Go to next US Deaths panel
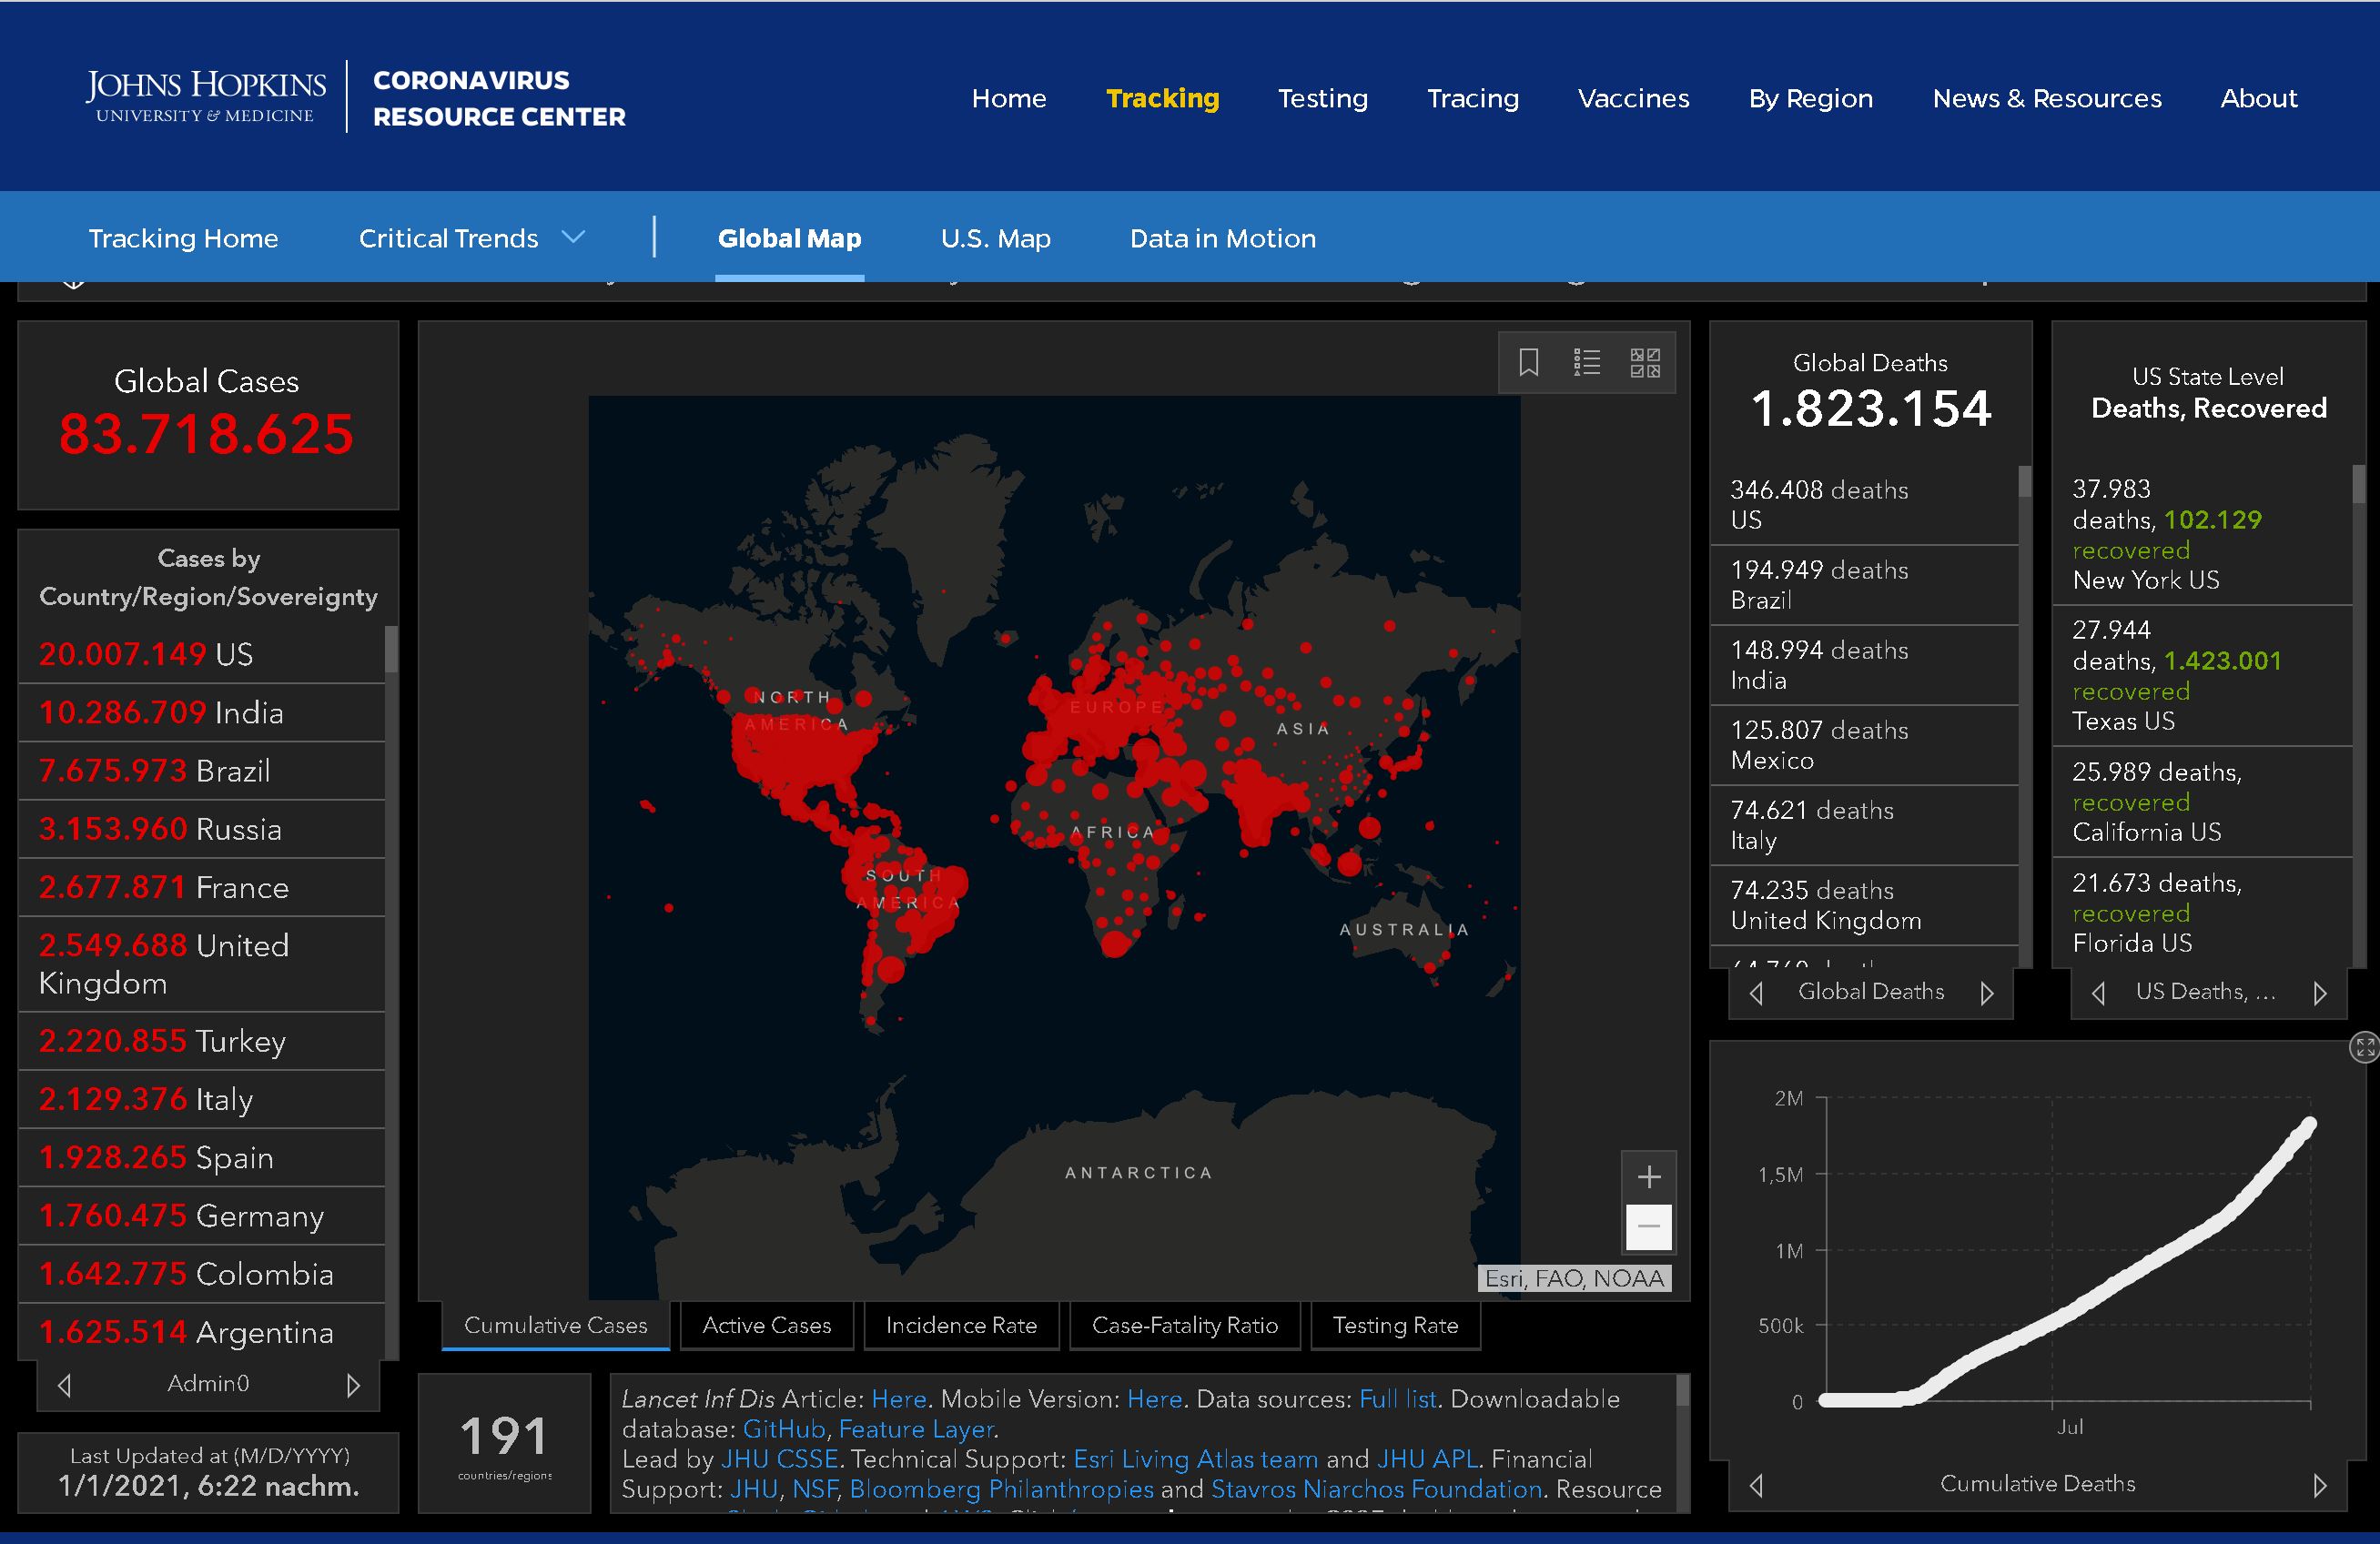Image resolution: width=2380 pixels, height=1544 pixels. click(2320, 993)
